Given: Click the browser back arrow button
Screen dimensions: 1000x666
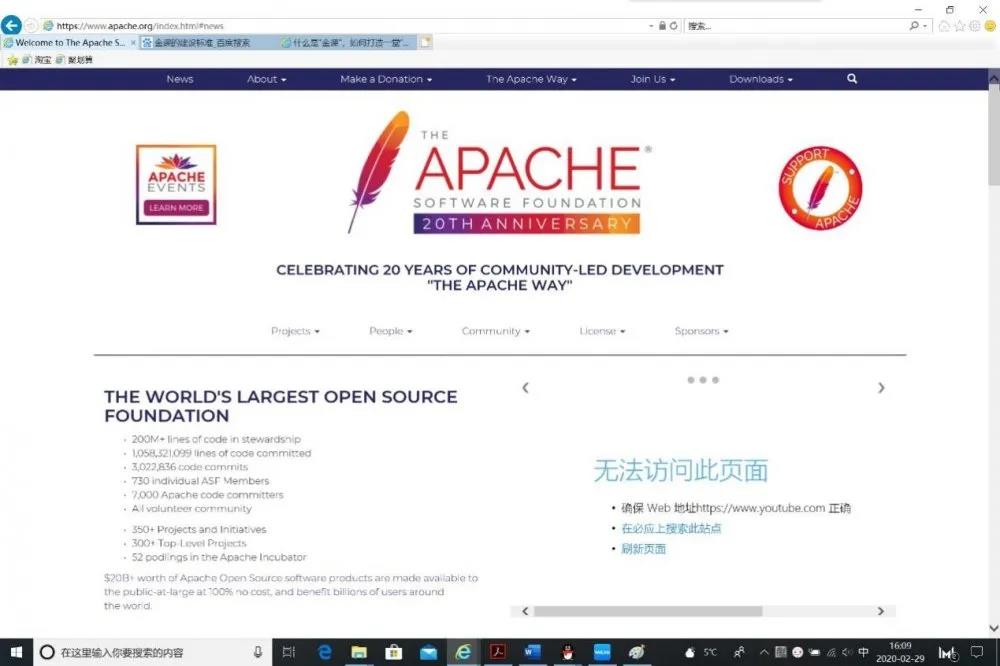Looking at the screenshot, I should (12, 25).
